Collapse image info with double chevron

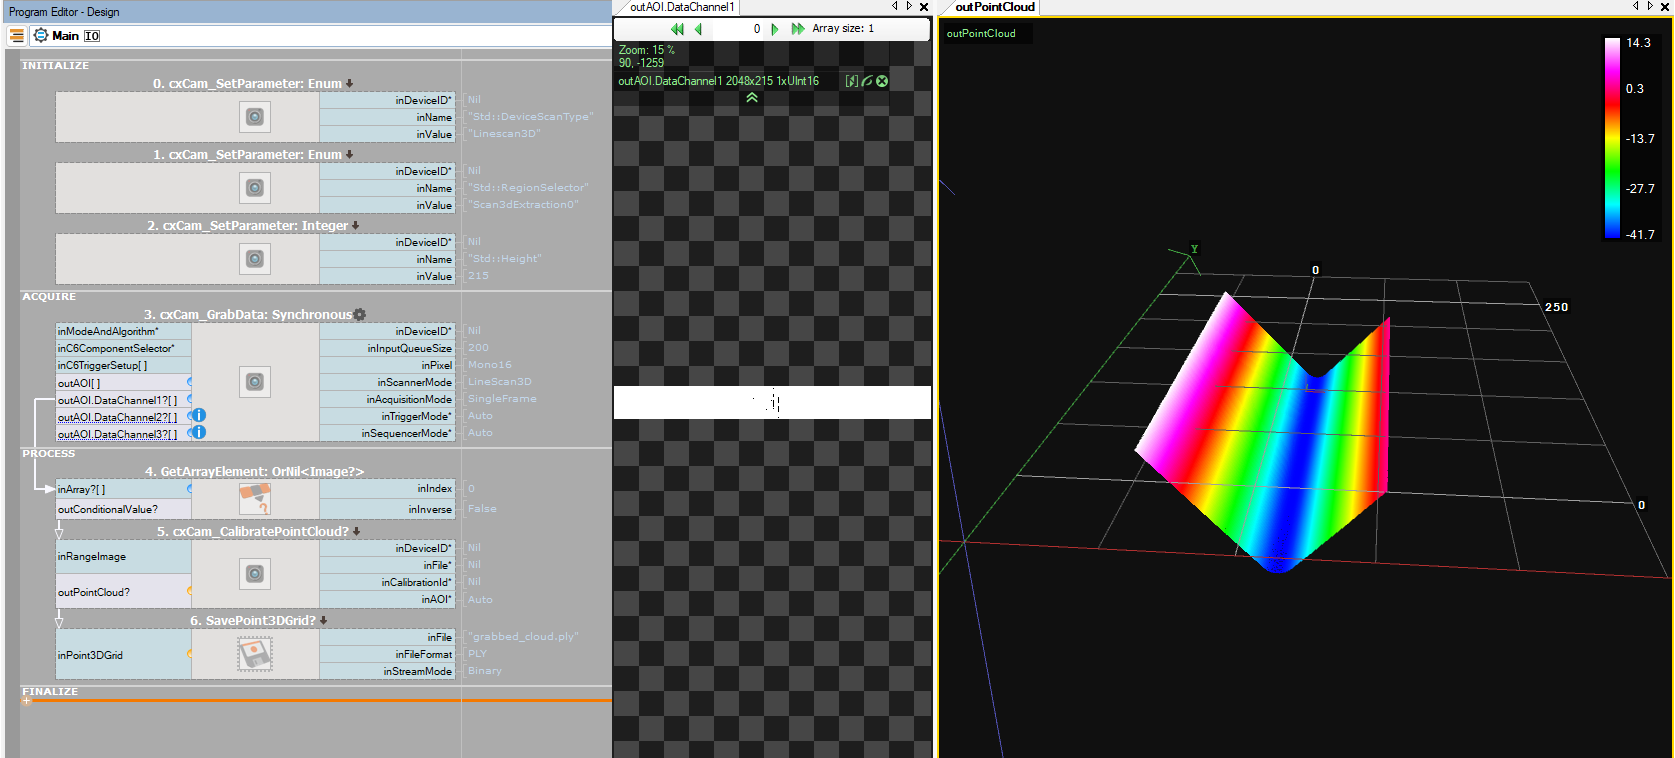point(752,98)
